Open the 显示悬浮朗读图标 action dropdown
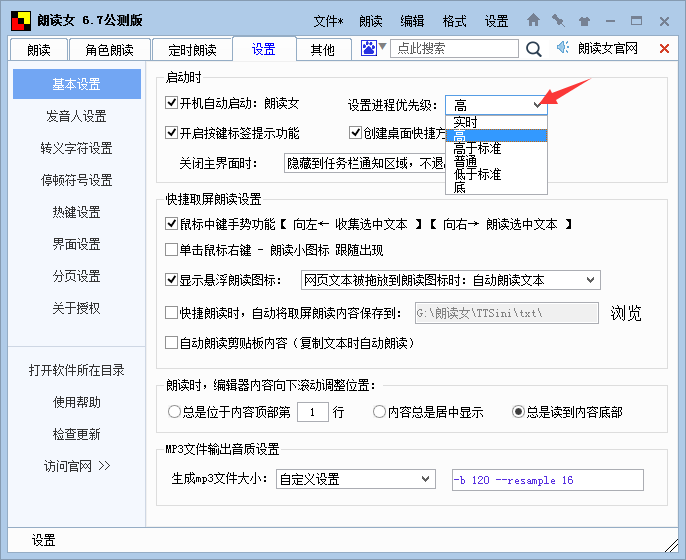686x560 pixels. pos(589,280)
